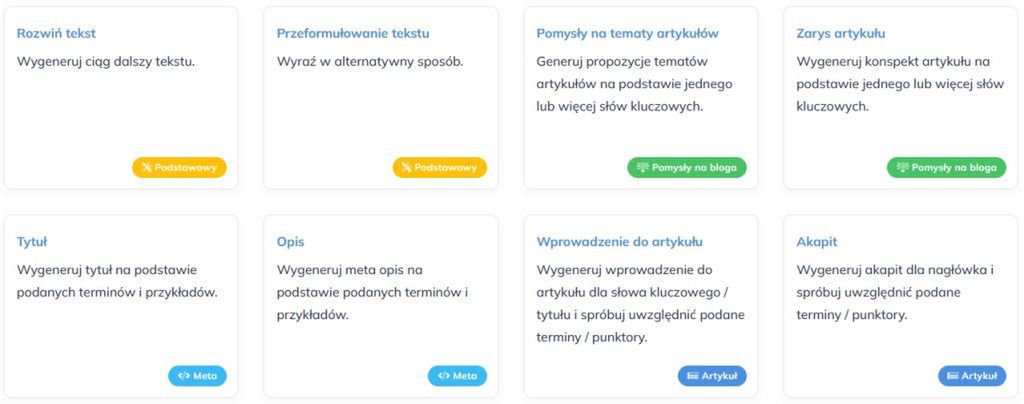1024x404 pixels.
Task: Click the description text "Wygeneruj ciąg dalszy tekstu."
Action: click(x=106, y=61)
